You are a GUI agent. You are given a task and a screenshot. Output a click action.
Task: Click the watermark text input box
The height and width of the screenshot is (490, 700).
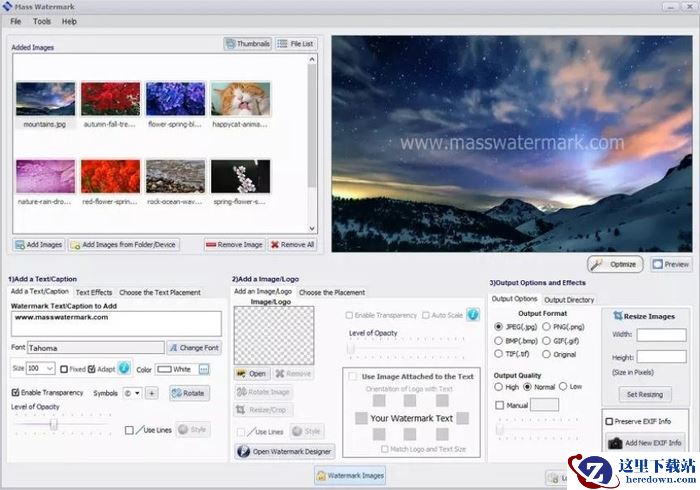pyautogui.click(x=116, y=324)
